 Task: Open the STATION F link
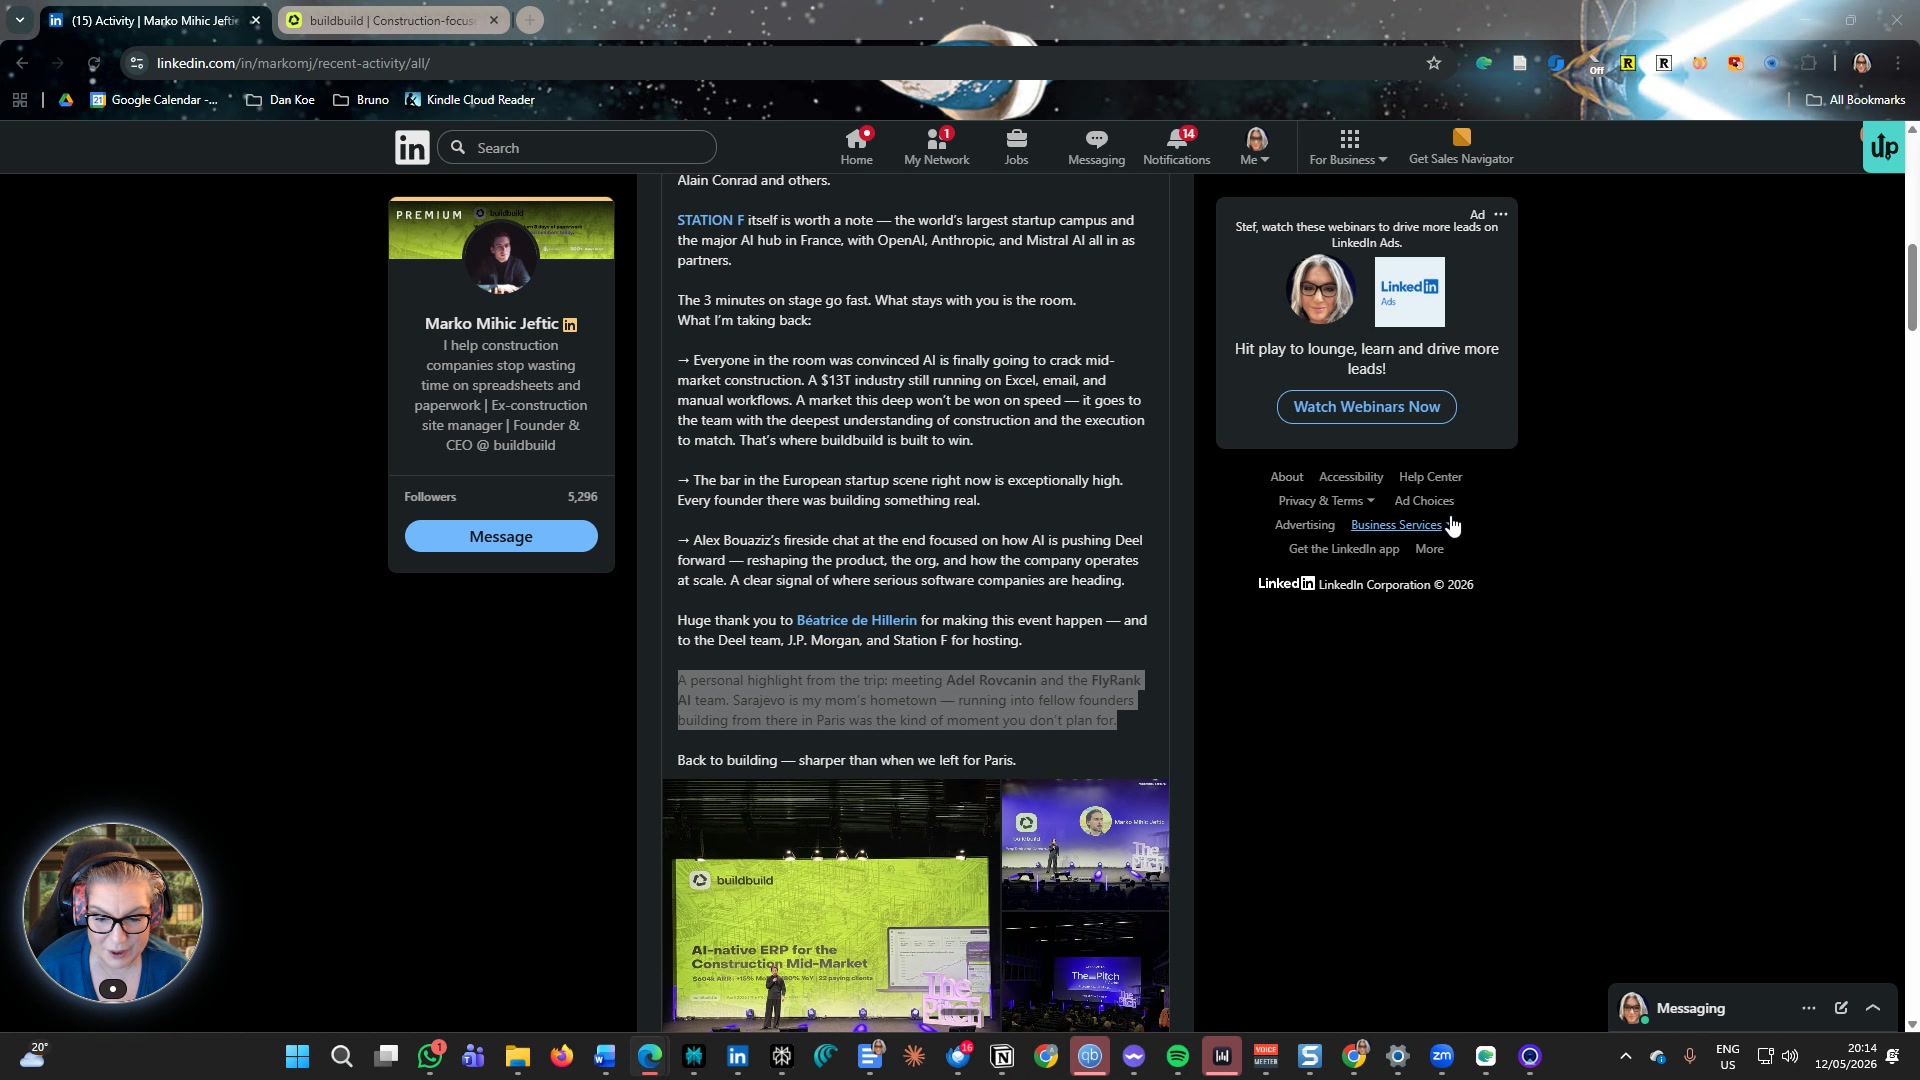click(710, 220)
